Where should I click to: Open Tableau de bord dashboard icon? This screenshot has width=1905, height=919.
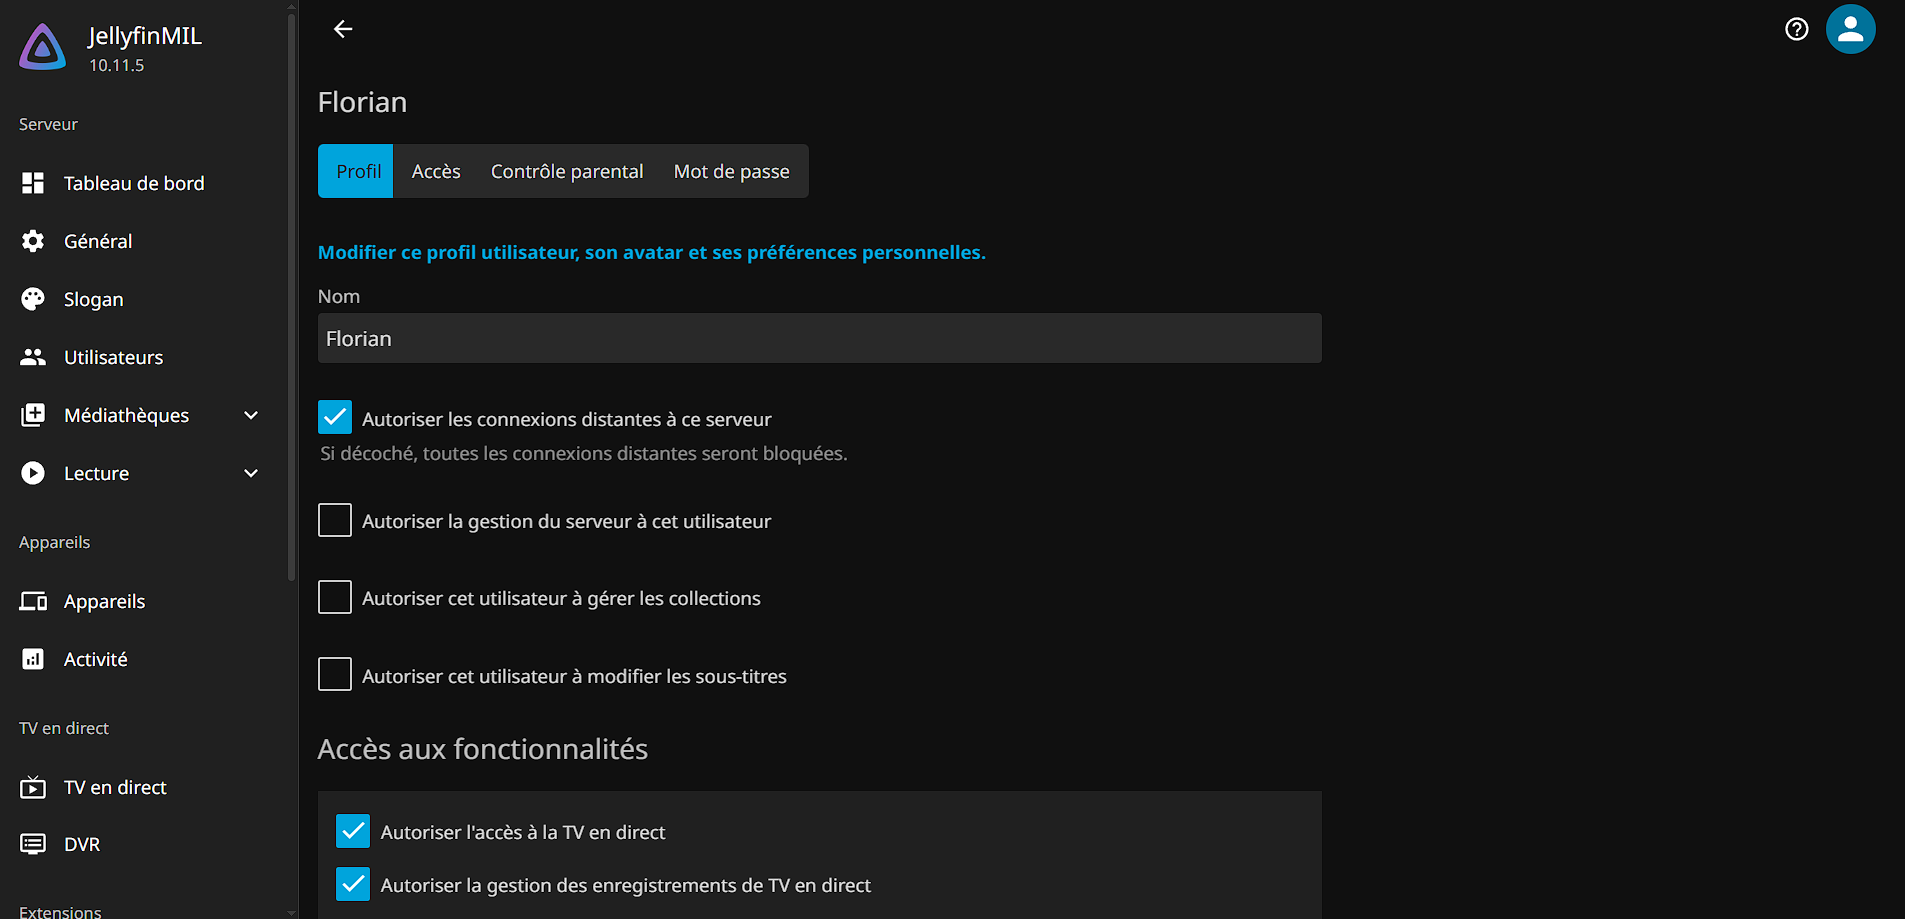(x=33, y=183)
